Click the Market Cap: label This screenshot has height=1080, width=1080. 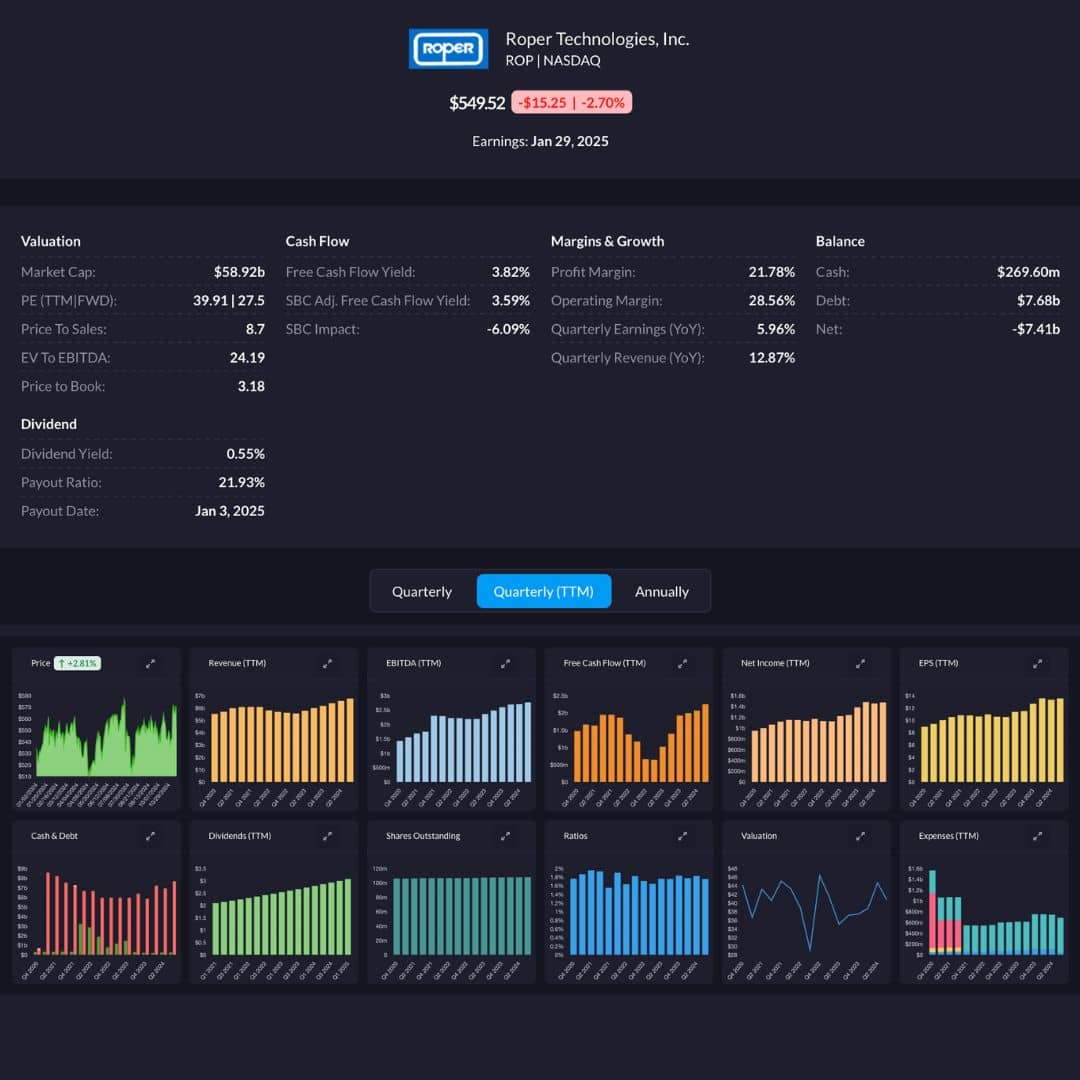pos(58,272)
